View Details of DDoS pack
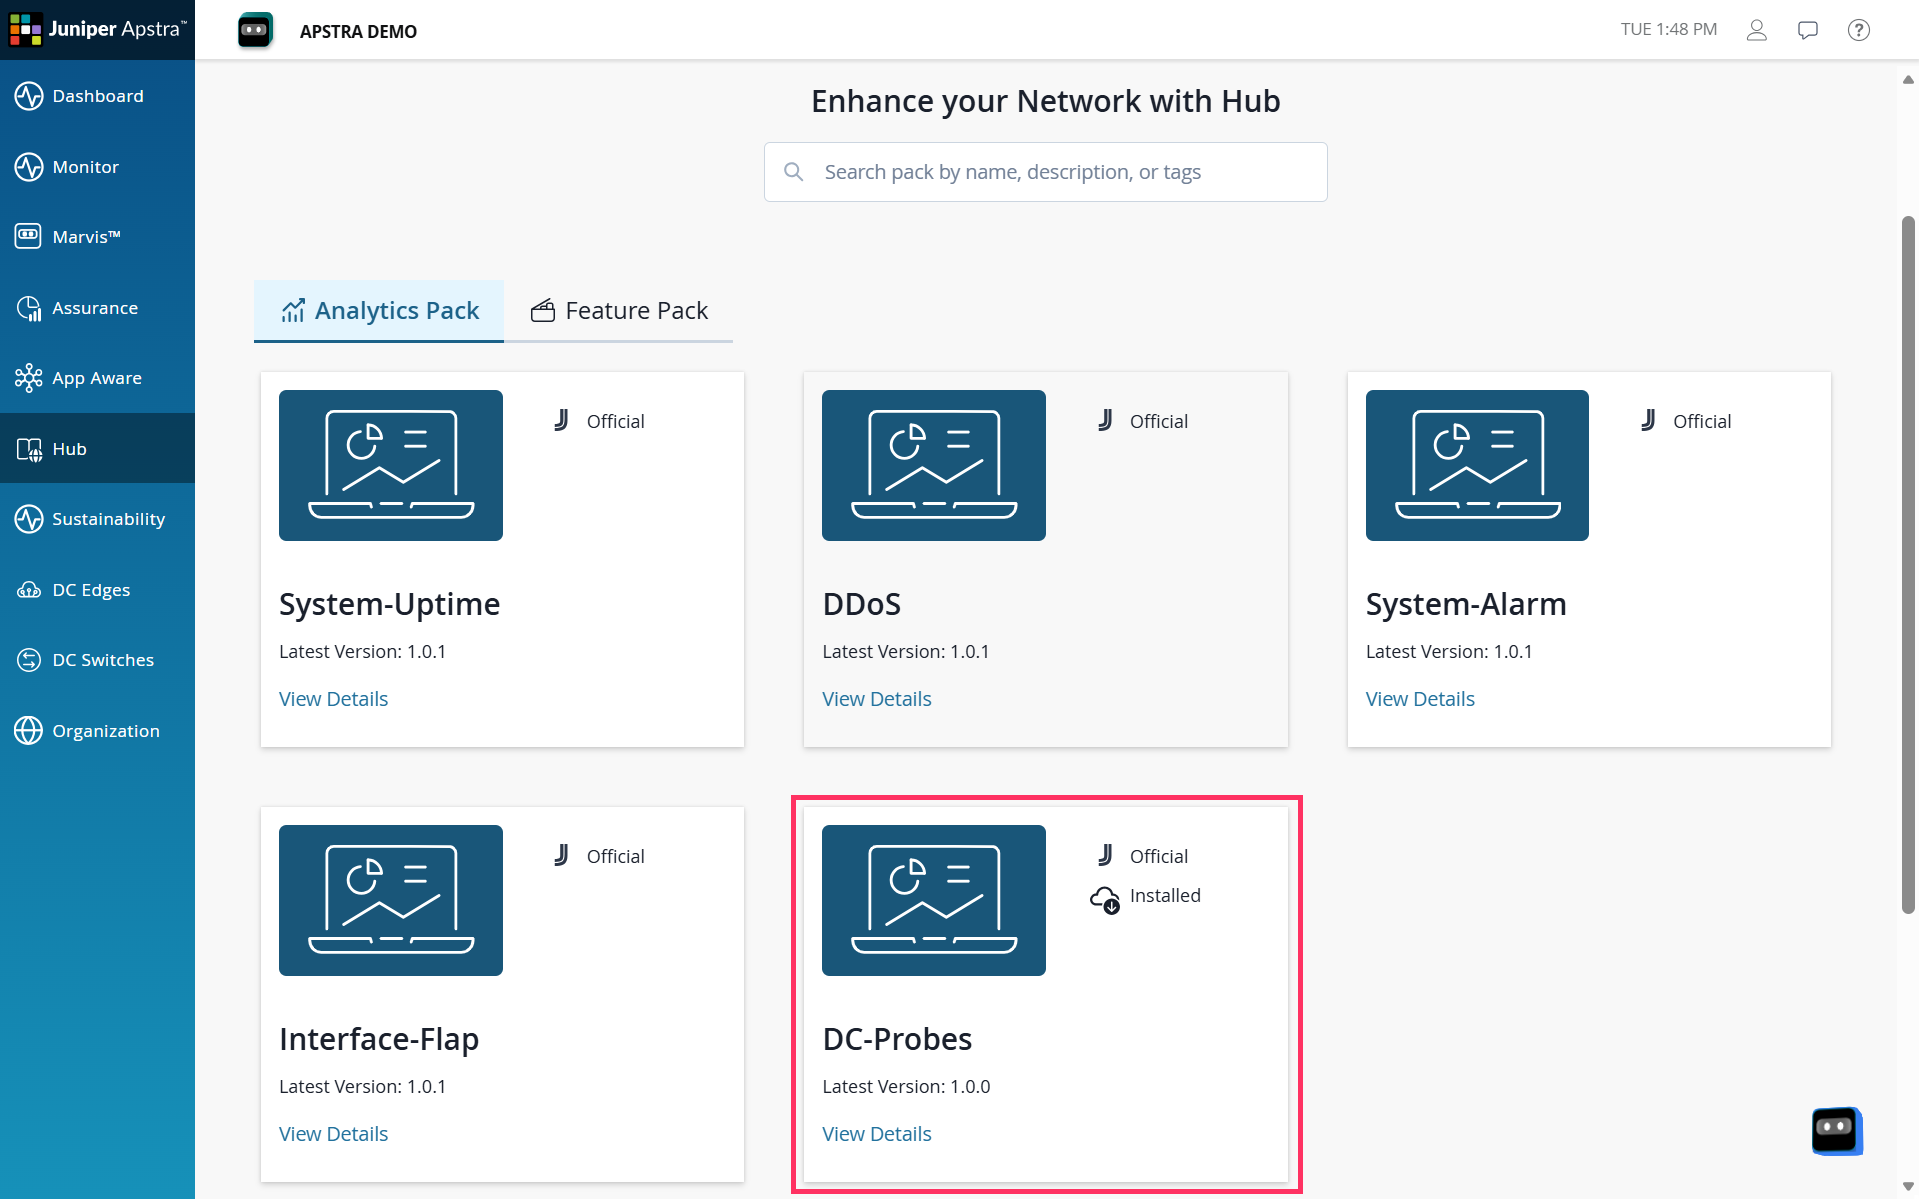 [877, 699]
